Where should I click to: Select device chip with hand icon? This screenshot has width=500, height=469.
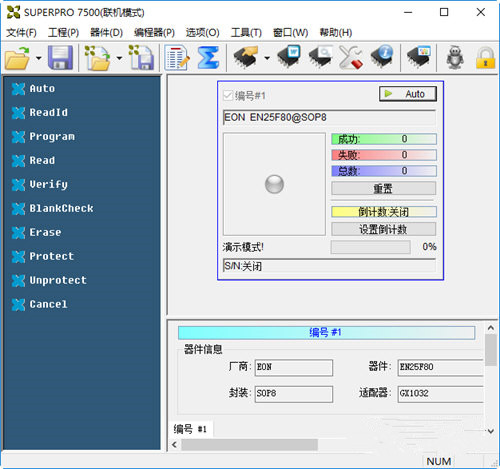tap(246, 57)
